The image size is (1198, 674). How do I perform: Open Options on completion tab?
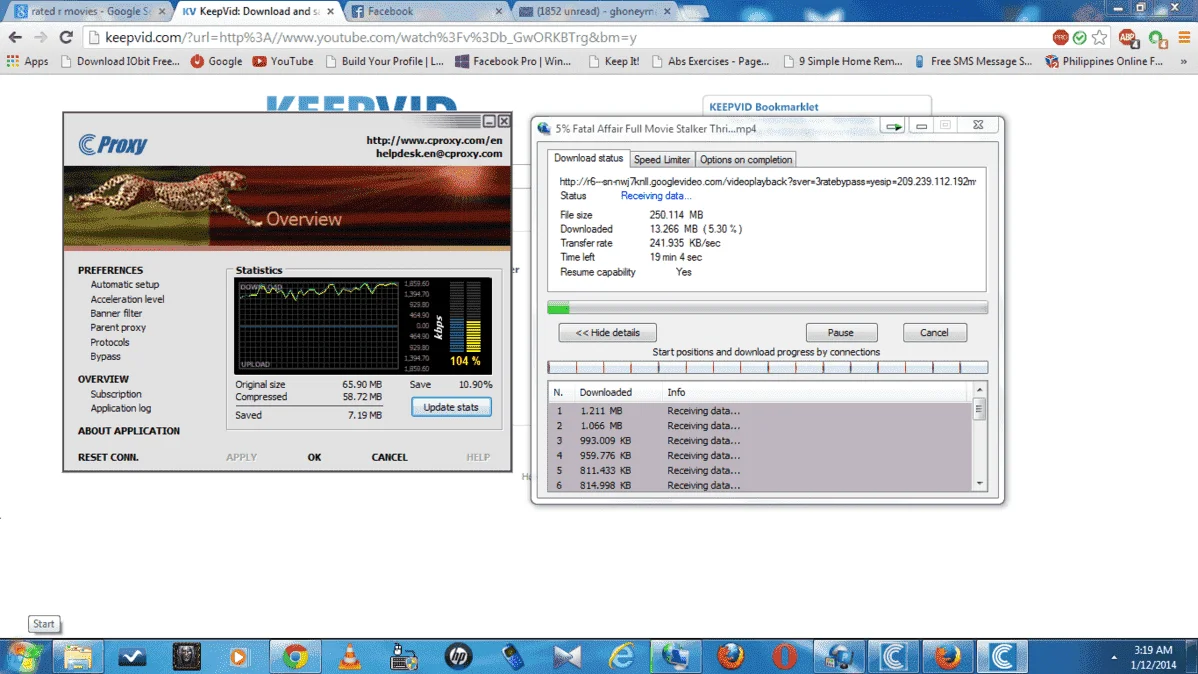pos(746,160)
